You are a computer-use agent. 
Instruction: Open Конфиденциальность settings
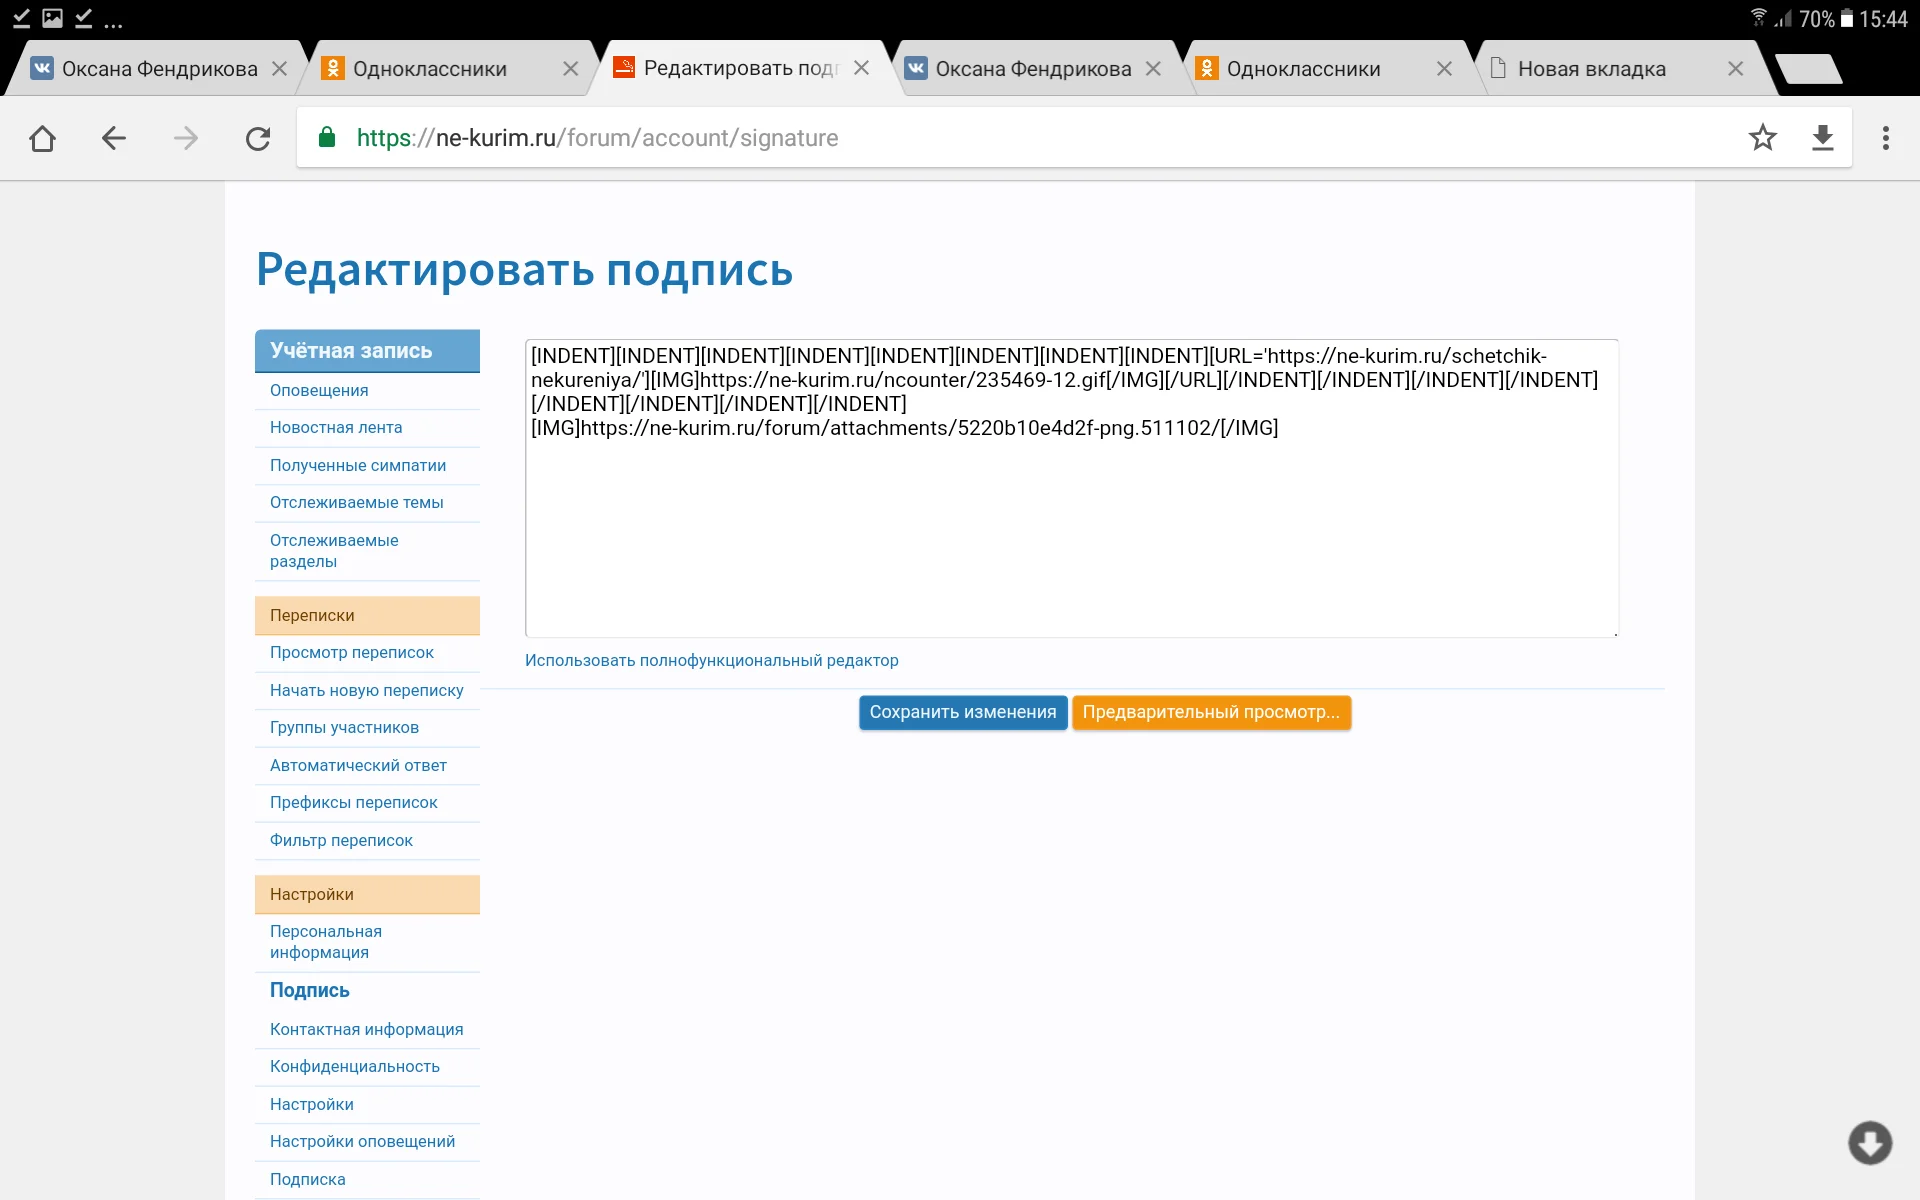pos(354,1066)
